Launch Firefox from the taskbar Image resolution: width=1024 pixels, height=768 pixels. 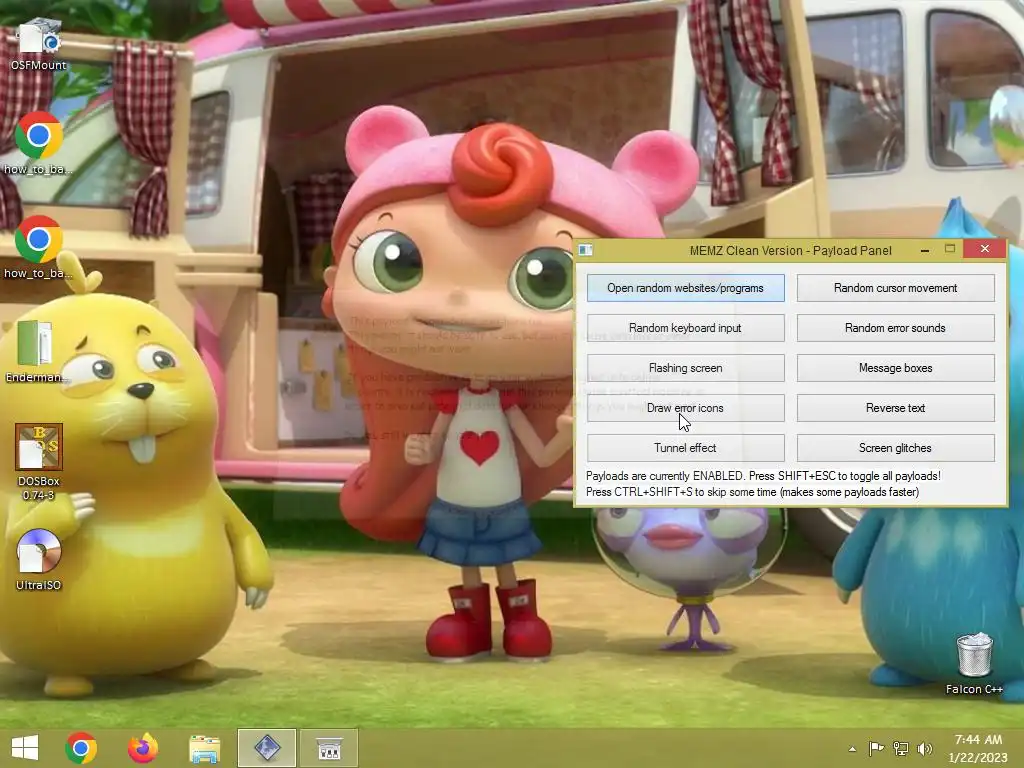click(x=142, y=748)
